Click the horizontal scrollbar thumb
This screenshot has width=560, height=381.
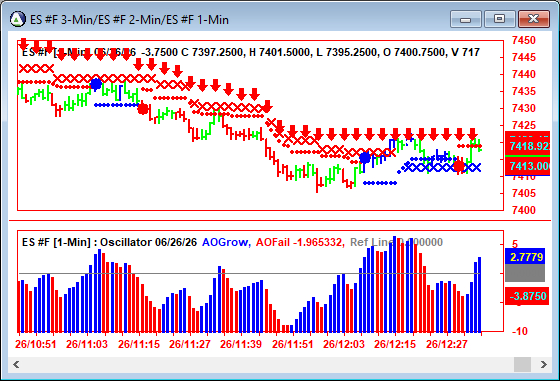522,365
